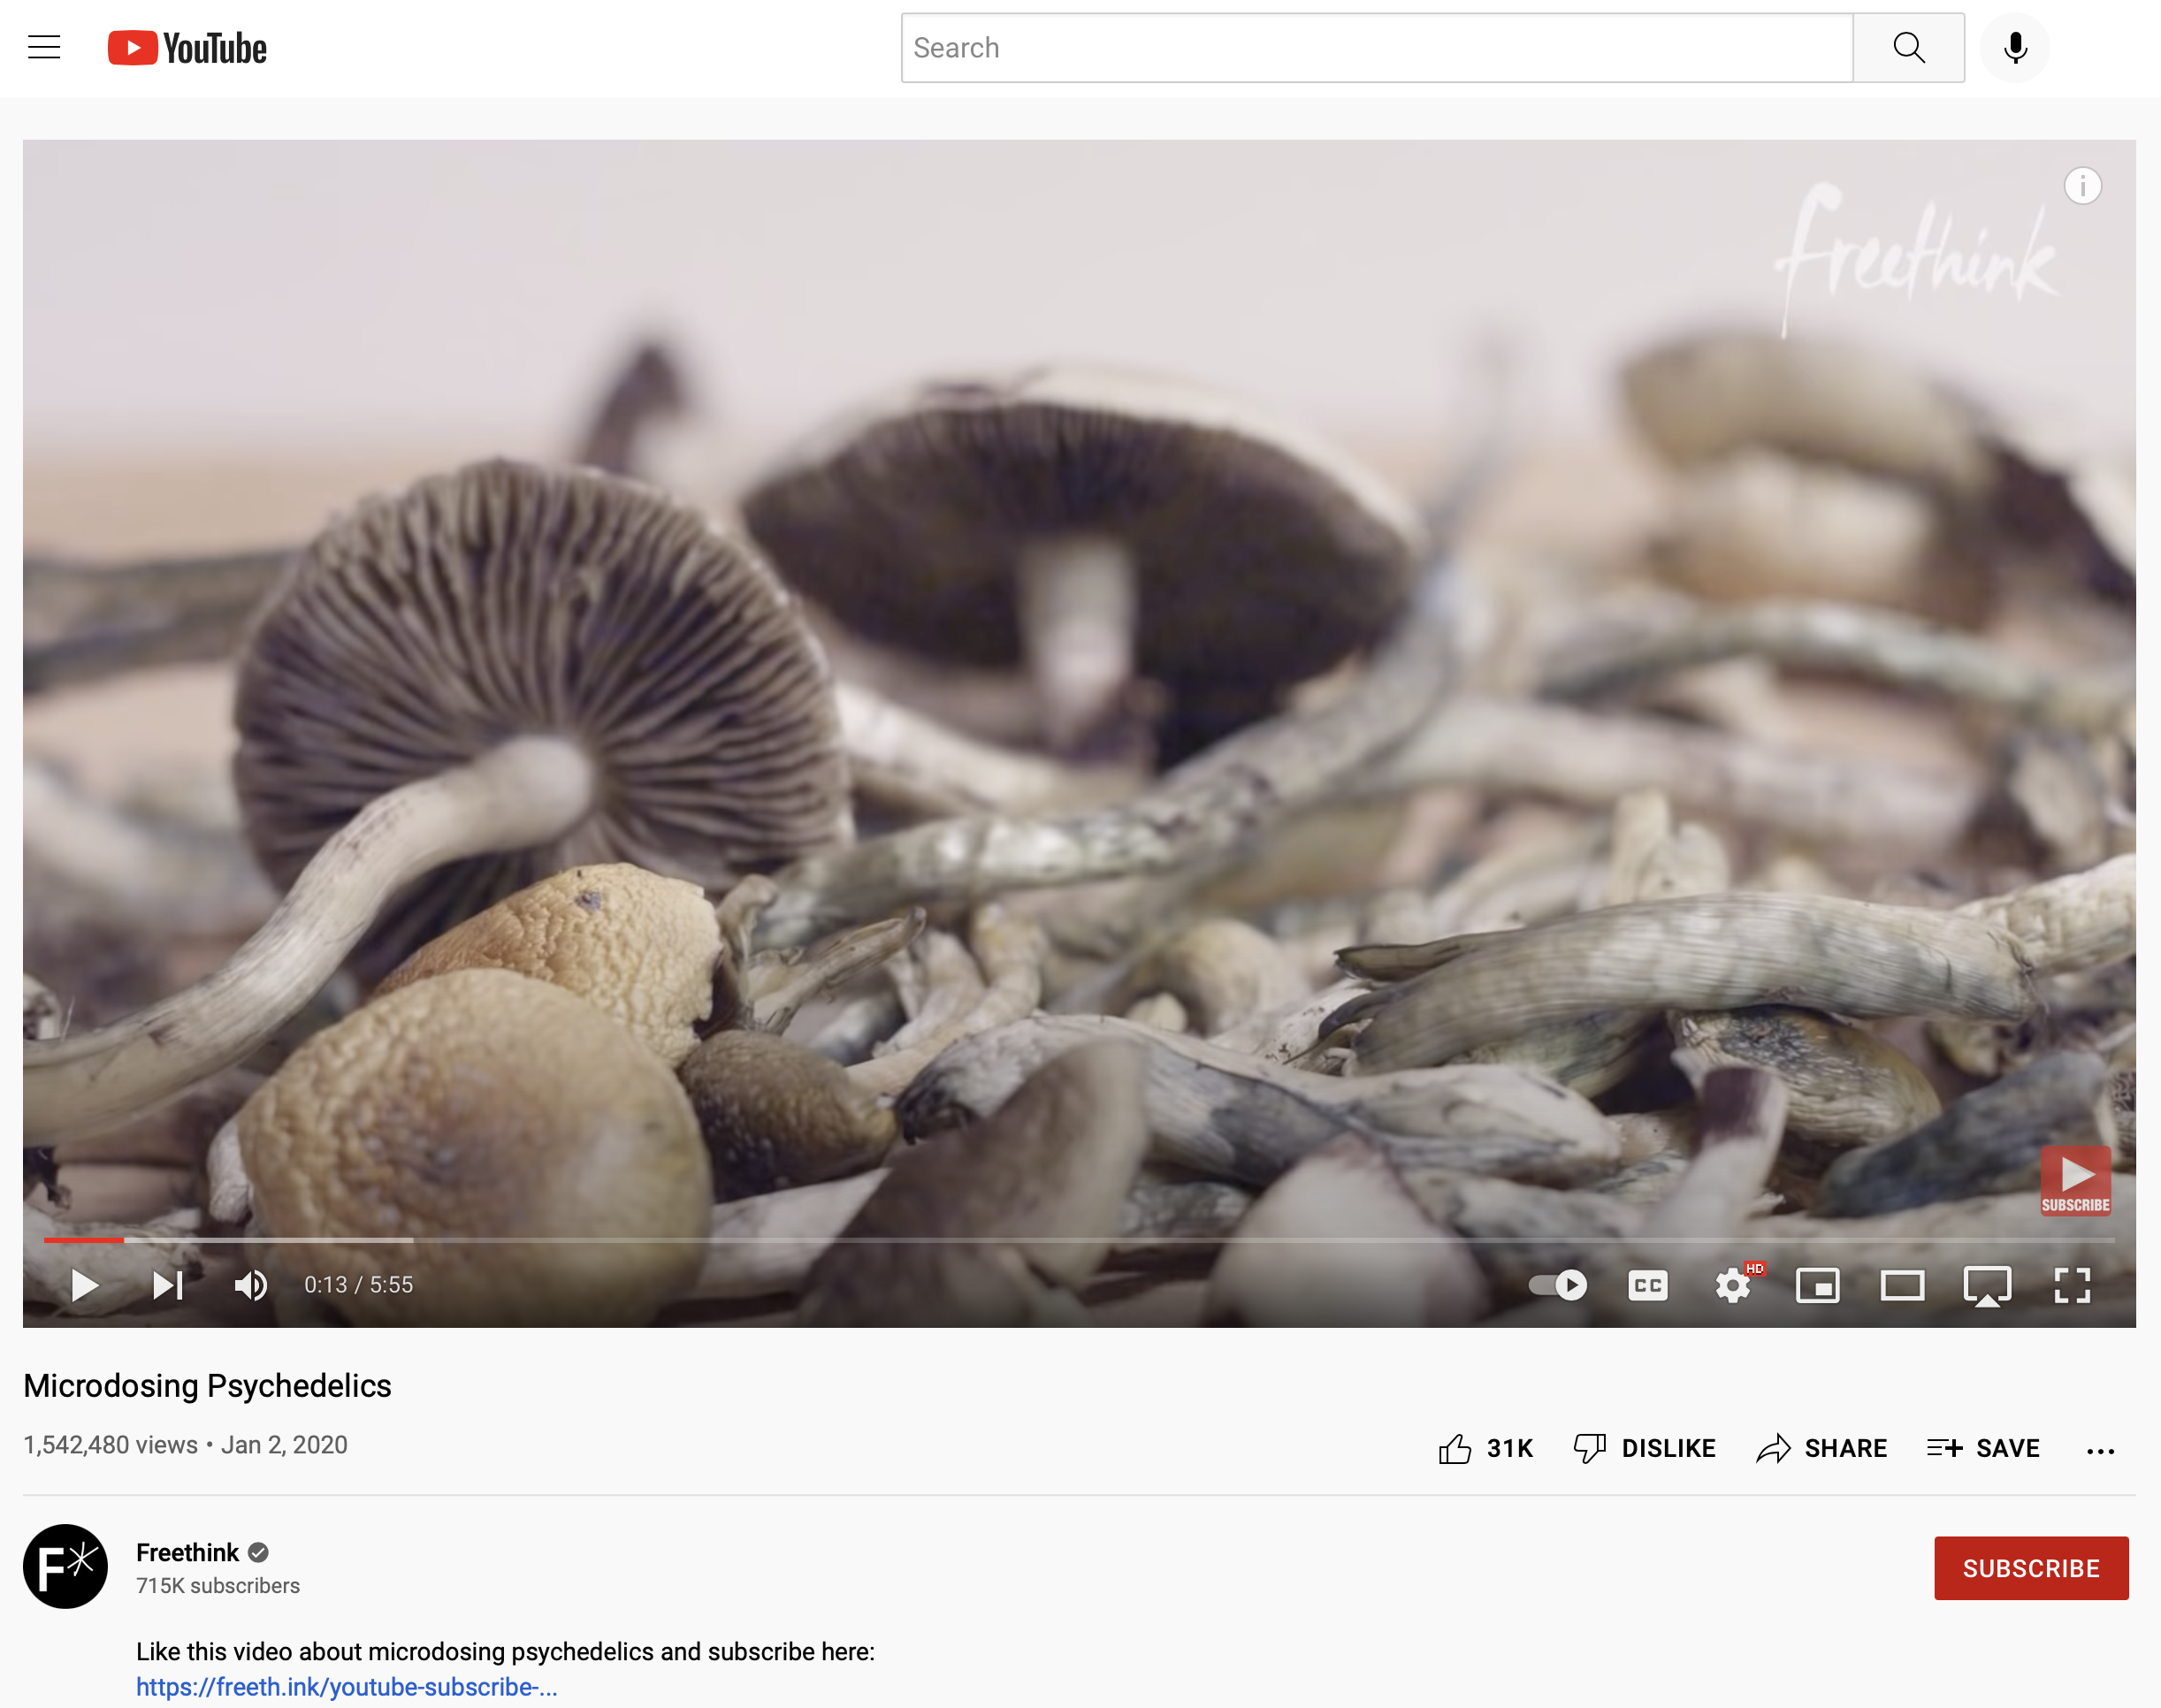Open the freeth.ink subscribe link
This screenshot has height=1708, width=2161.
coord(347,1687)
